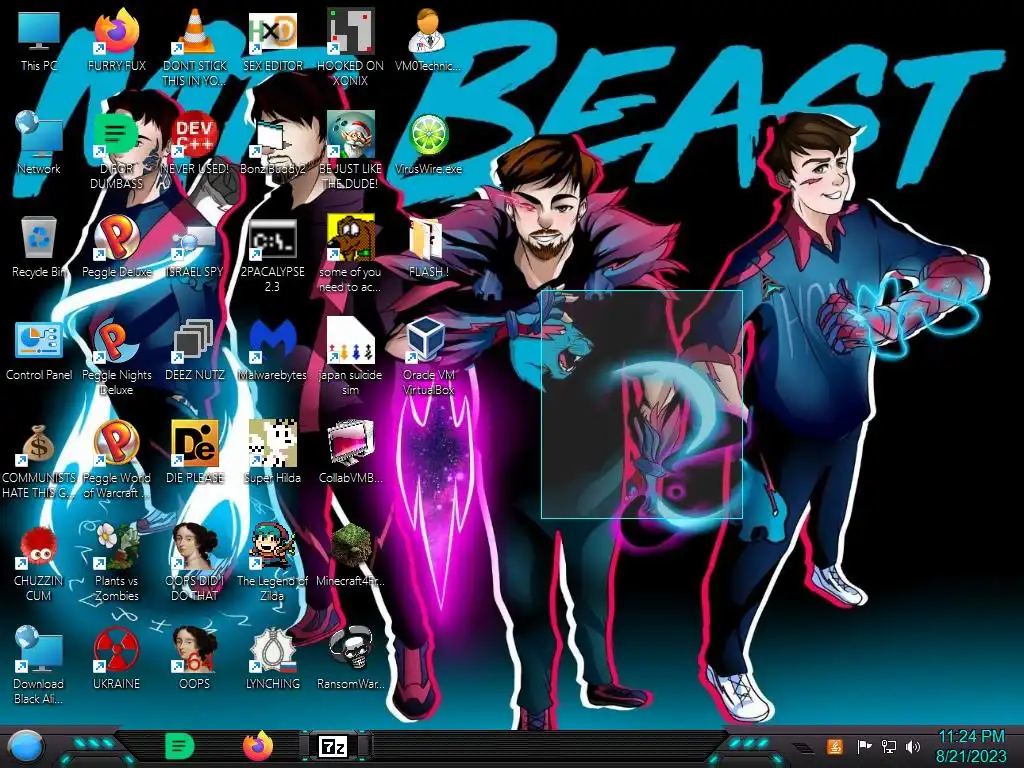Open the volume speaker tray icon
This screenshot has width=1024, height=768.
pyautogui.click(x=913, y=746)
